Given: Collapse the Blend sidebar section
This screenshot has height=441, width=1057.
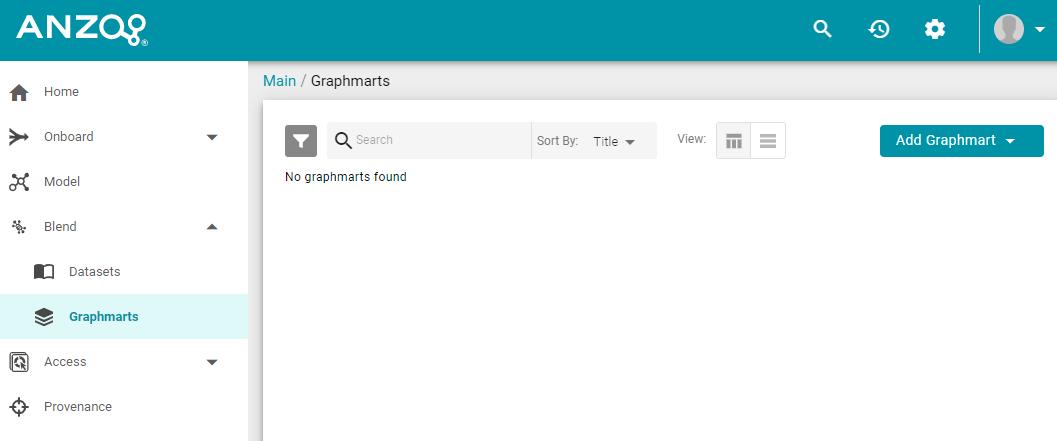Looking at the screenshot, I should pos(212,227).
